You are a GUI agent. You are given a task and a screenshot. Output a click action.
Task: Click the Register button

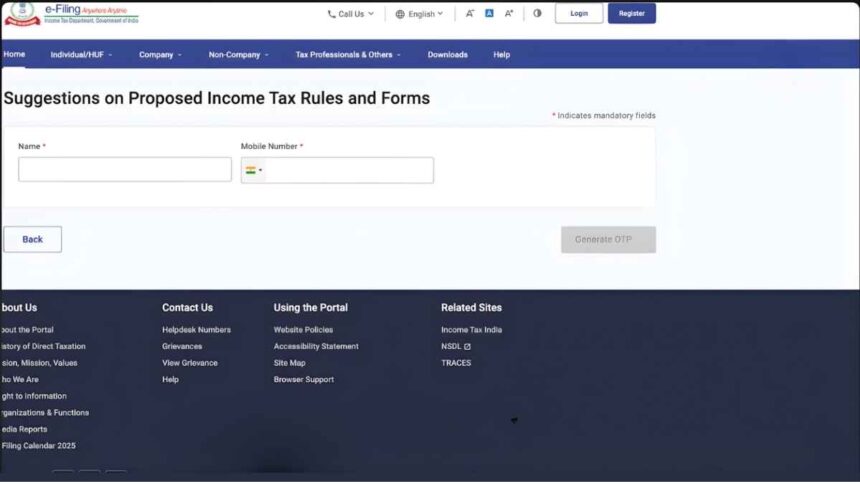pyautogui.click(x=631, y=13)
